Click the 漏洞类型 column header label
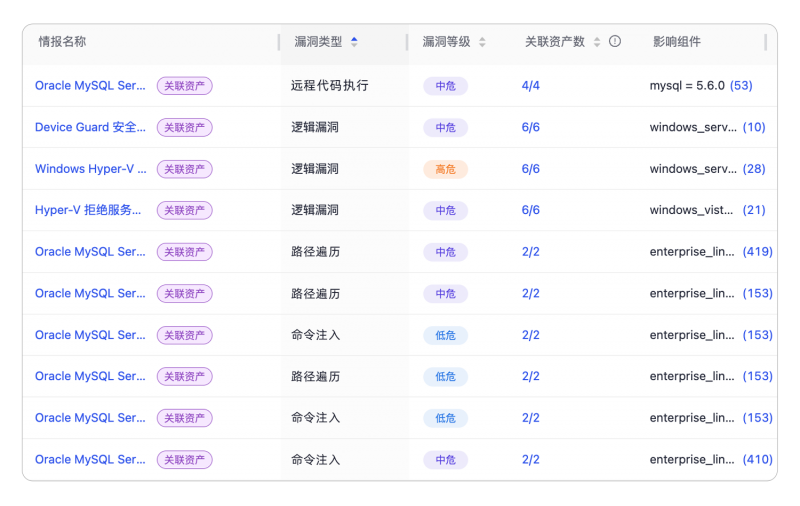The width and height of the screenshot is (800, 506). (x=318, y=41)
